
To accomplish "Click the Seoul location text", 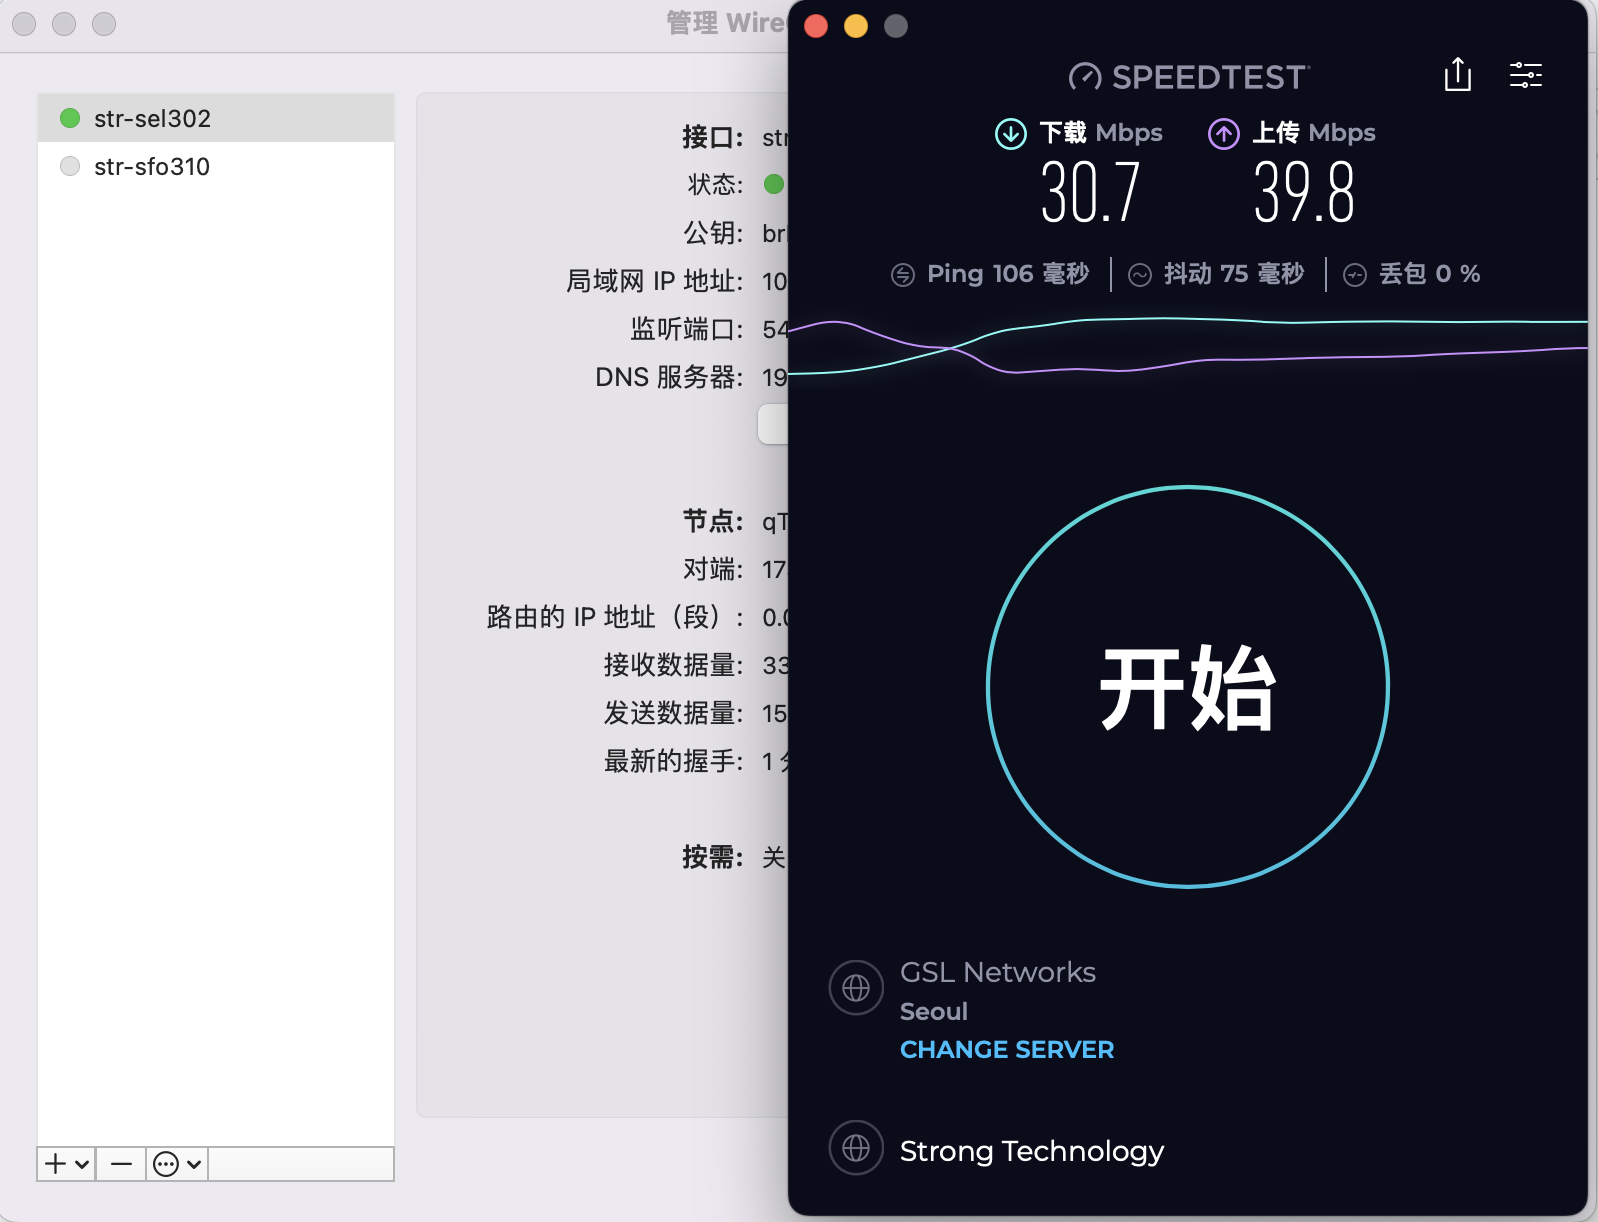I will [x=934, y=1011].
